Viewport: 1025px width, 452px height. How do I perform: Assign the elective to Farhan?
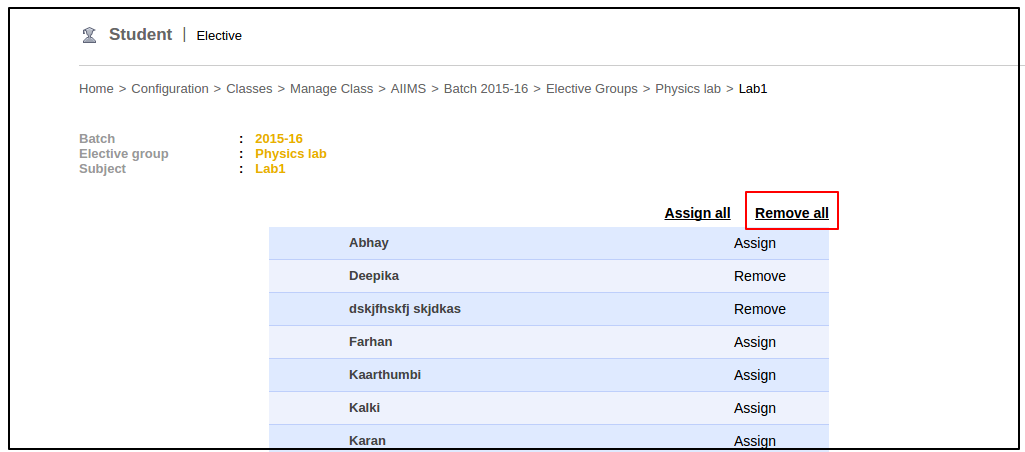click(x=754, y=342)
